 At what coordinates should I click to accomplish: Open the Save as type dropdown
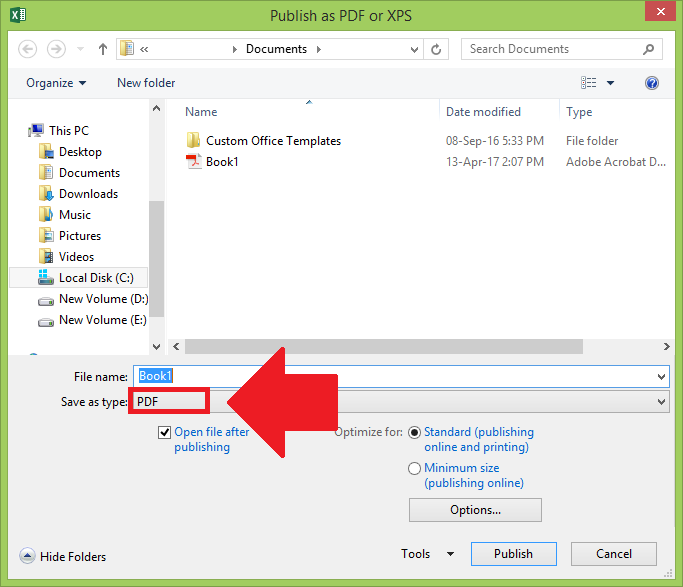click(661, 401)
